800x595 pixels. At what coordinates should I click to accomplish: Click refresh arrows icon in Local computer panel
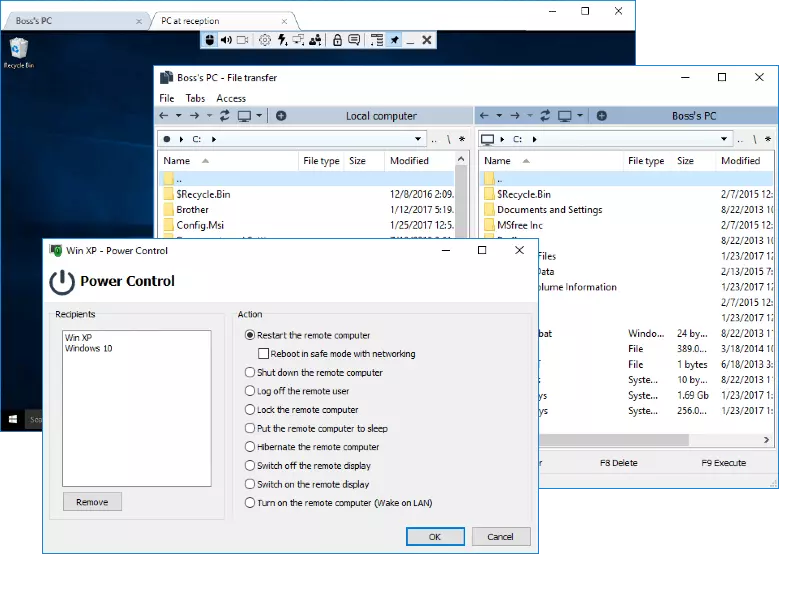[225, 116]
